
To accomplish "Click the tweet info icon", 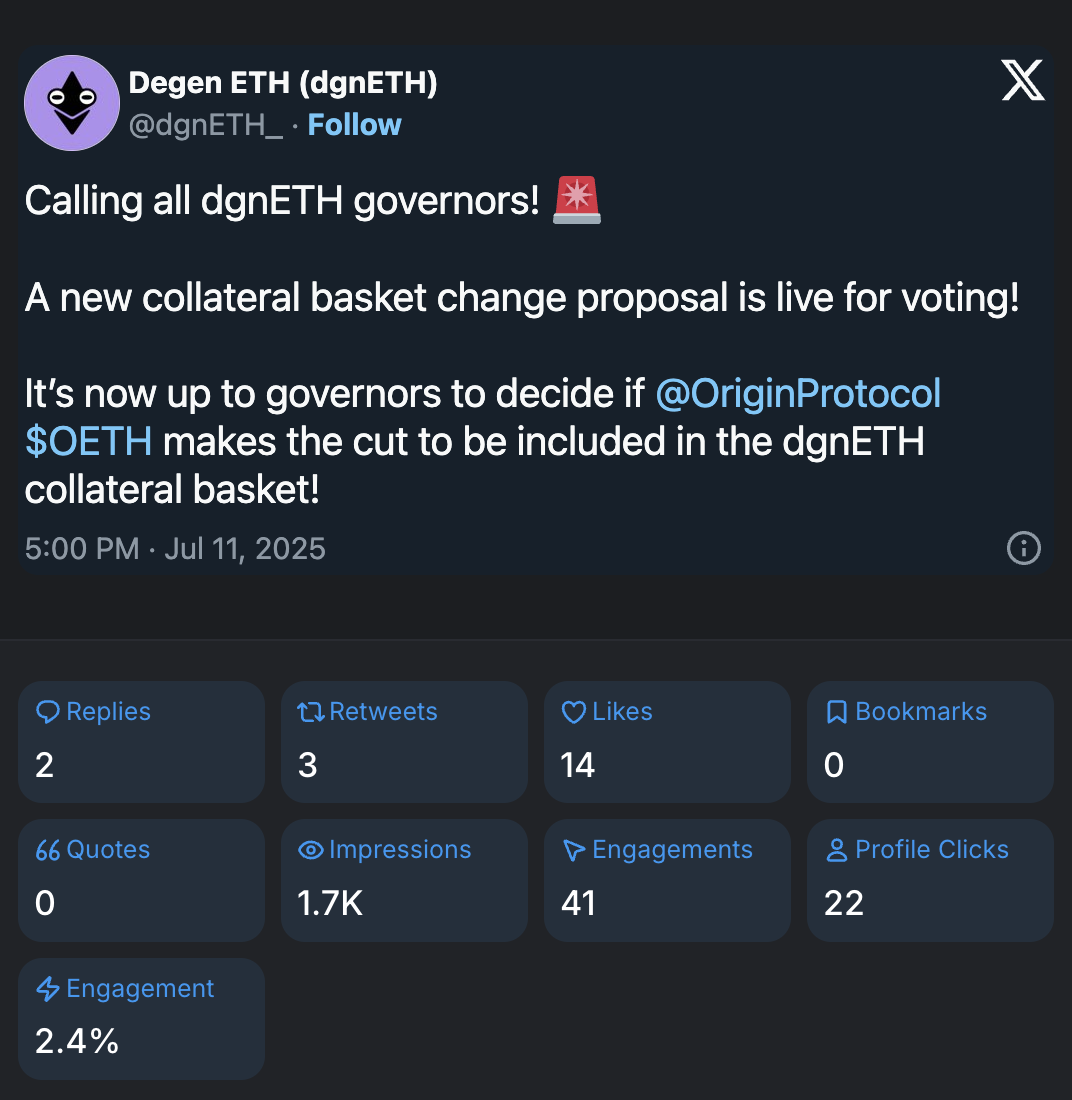I will [1023, 548].
